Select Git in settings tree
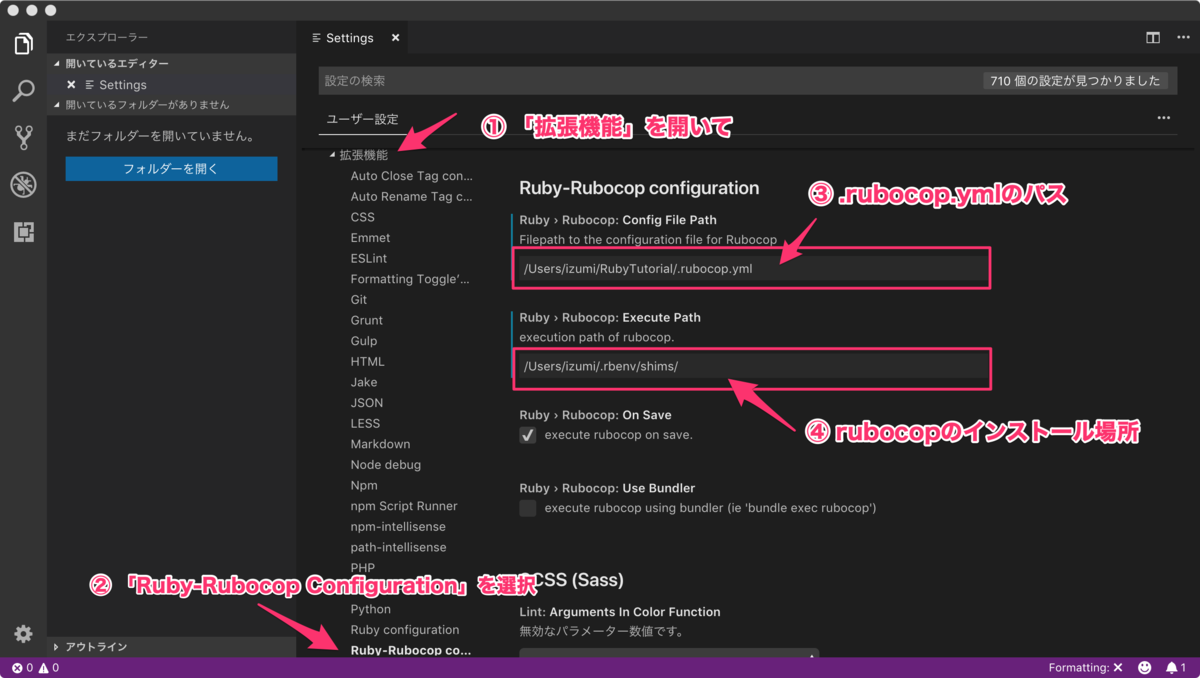This screenshot has height=678, width=1200. point(359,300)
